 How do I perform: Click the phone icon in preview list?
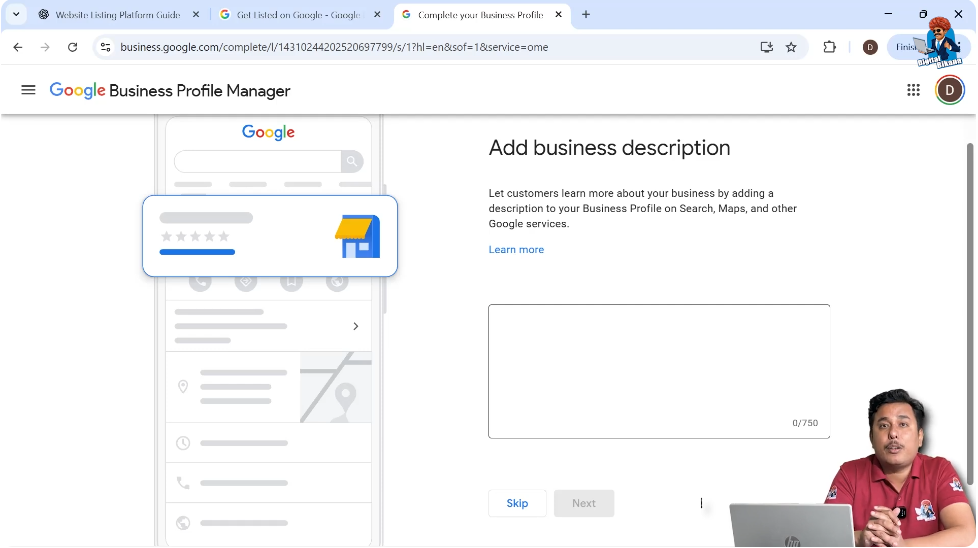click(x=183, y=483)
